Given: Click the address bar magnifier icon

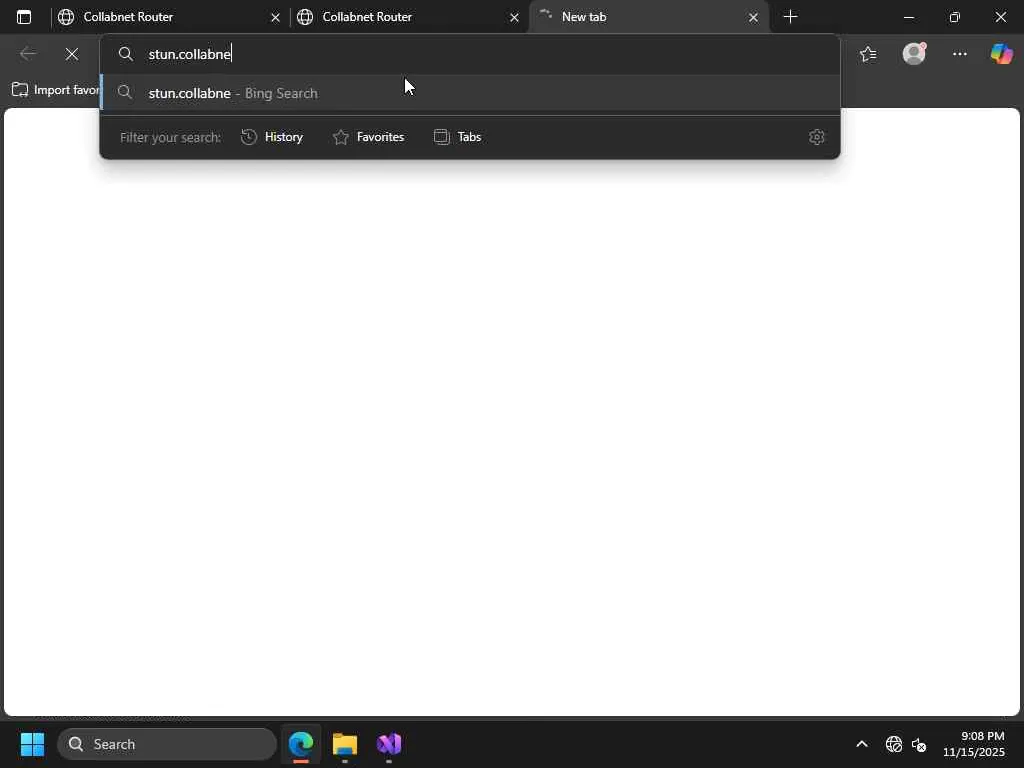Looking at the screenshot, I should tap(125, 54).
